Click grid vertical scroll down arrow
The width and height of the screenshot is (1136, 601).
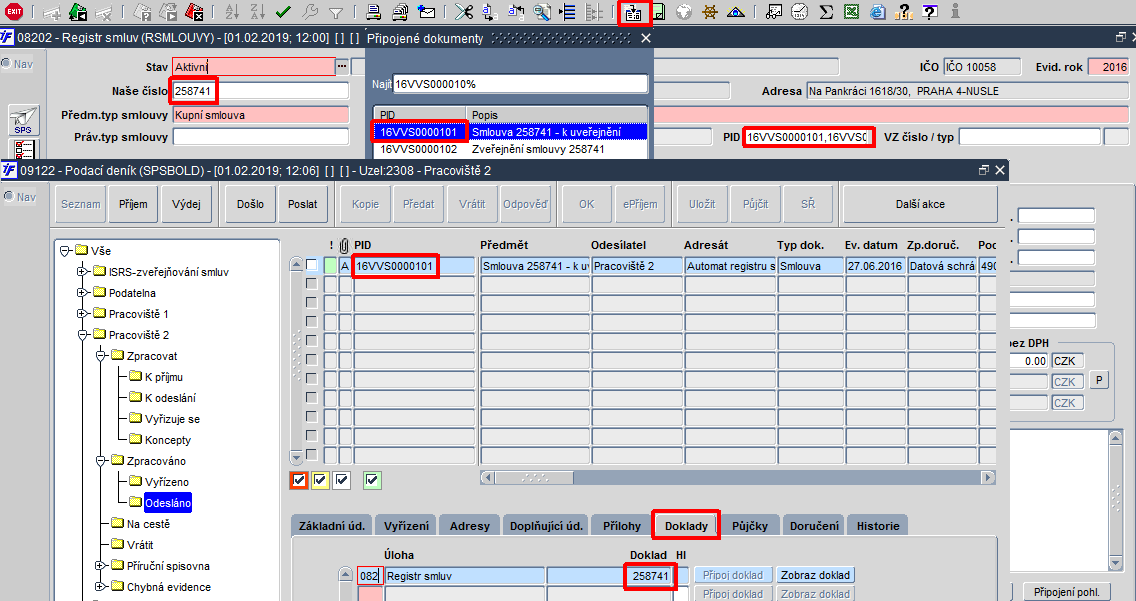(x=296, y=458)
